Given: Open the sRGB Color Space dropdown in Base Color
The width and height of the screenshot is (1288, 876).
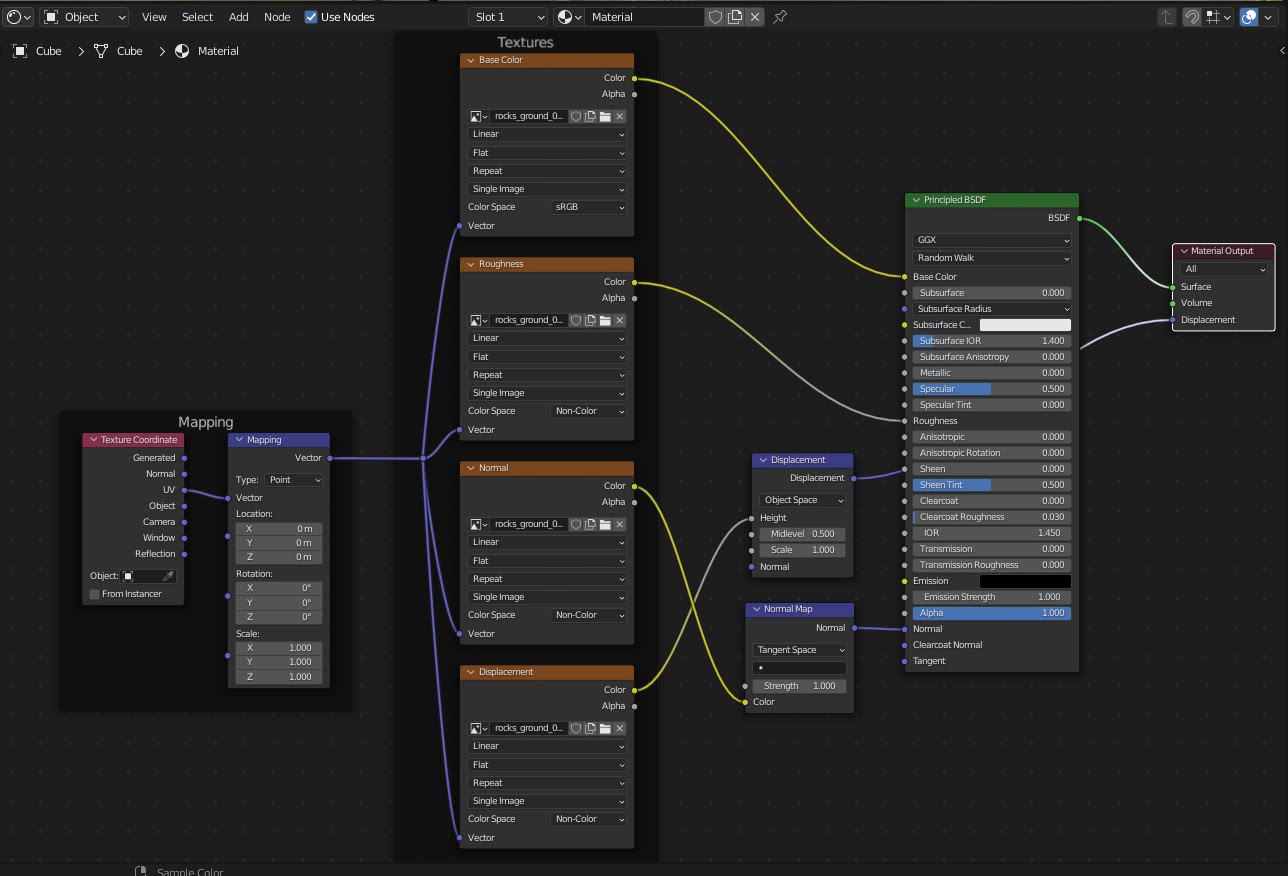Looking at the screenshot, I should (588, 207).
